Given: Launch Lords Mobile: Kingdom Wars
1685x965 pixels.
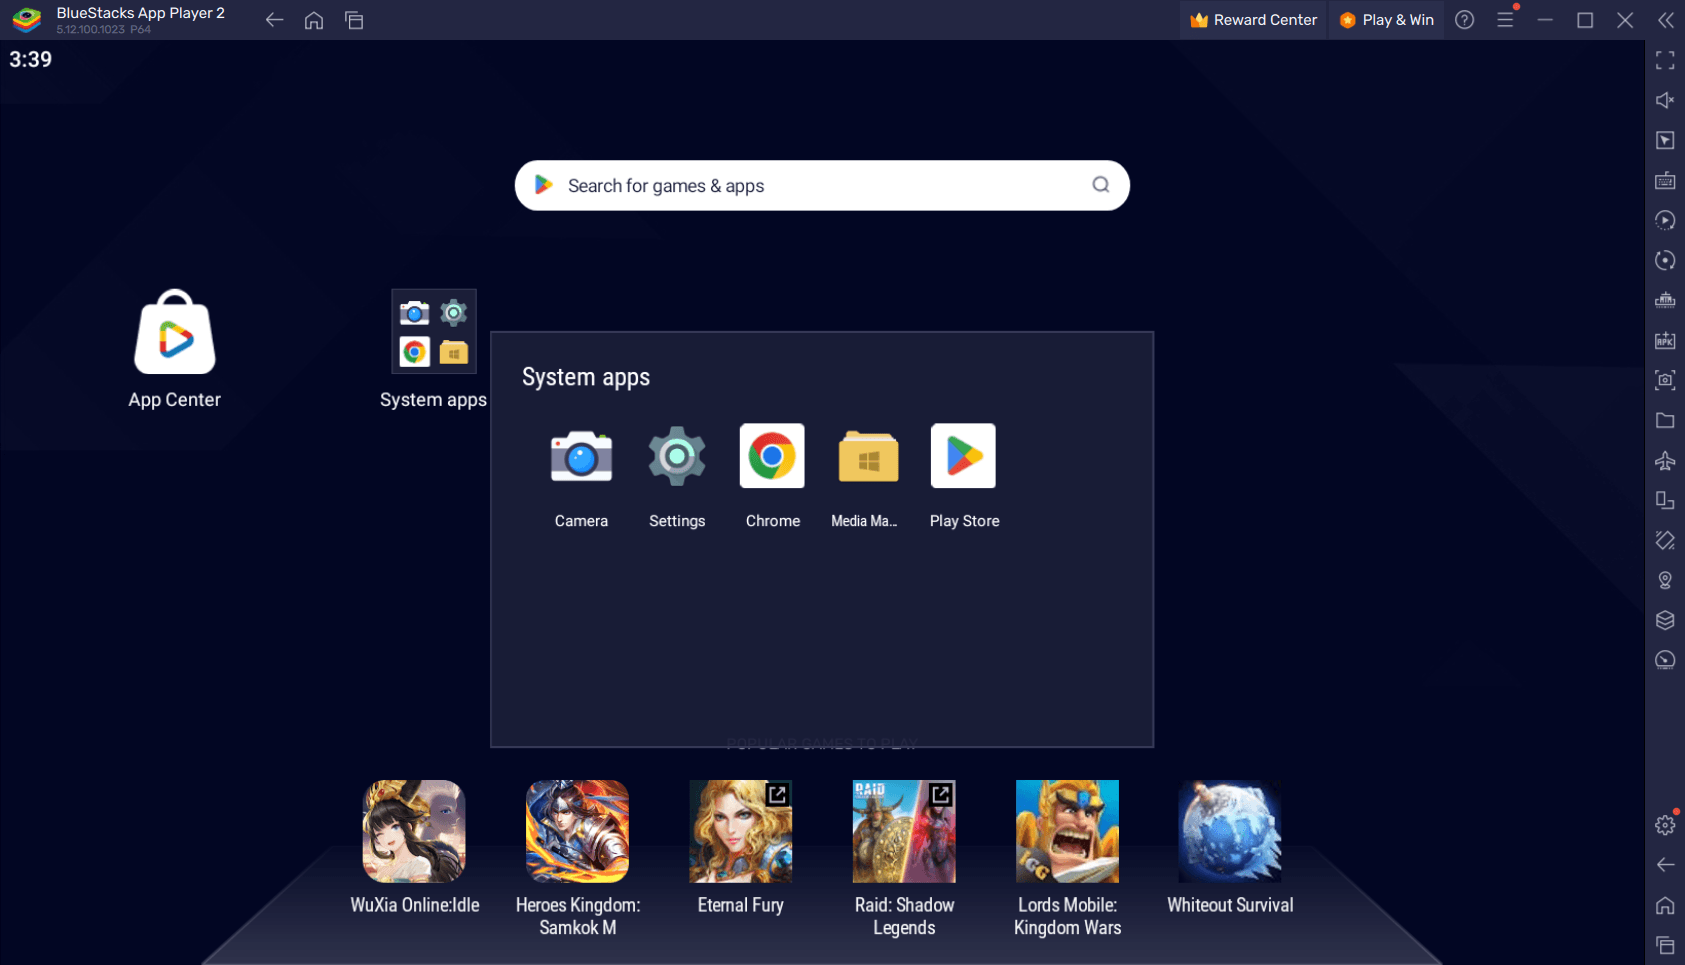Looking at the screenshot, I should coord(1067,831).
